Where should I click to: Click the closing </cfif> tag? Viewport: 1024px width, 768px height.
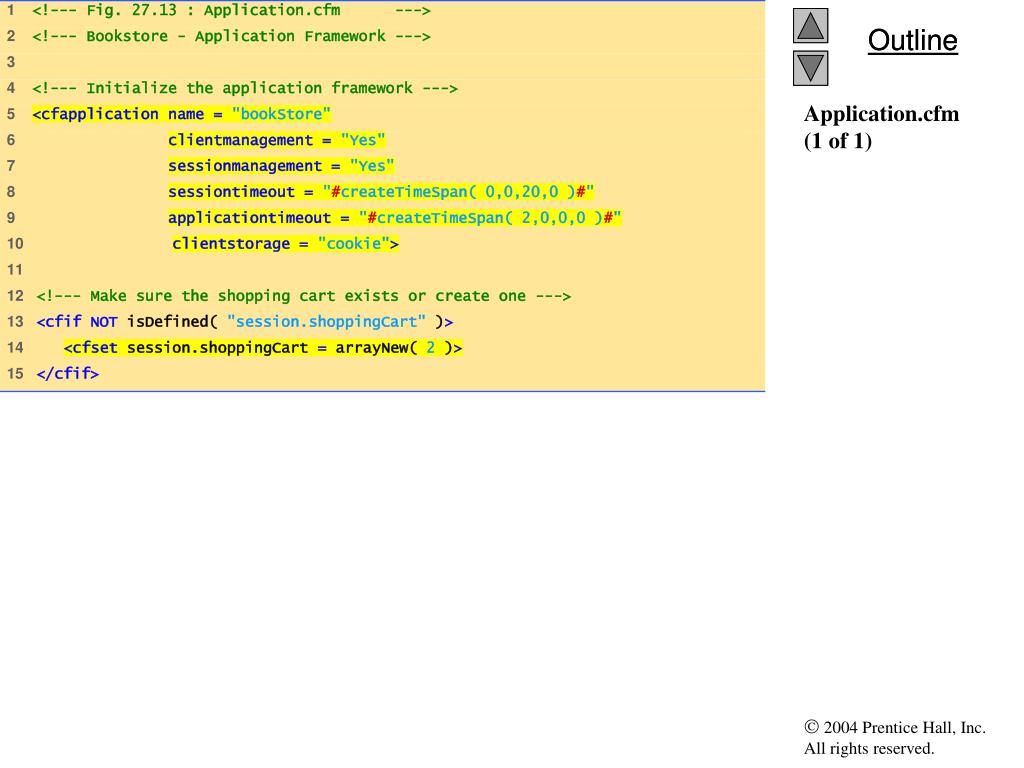click(x=68, y=374)
